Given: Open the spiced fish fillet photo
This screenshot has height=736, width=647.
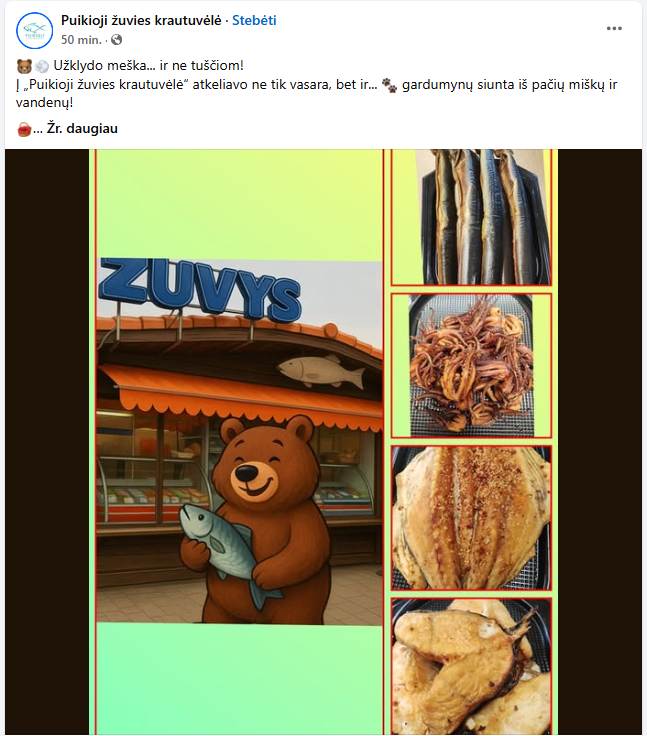Looking at the screenshot, I should coord(471,518).
